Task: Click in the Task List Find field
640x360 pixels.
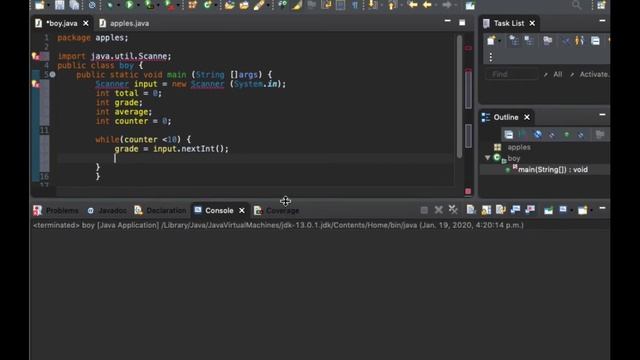Action: (x=511, y=74)
